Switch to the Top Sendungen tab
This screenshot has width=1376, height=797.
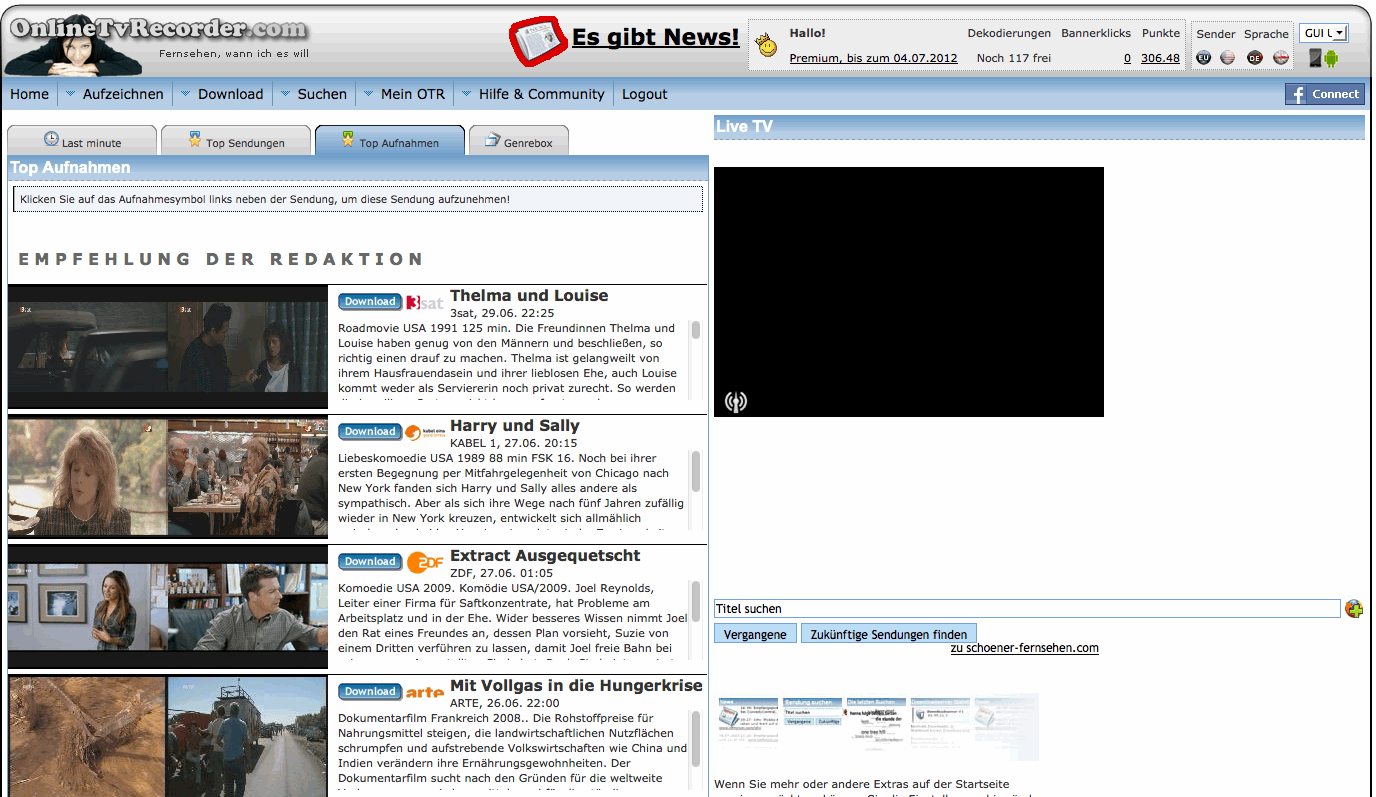pos(236,141)
